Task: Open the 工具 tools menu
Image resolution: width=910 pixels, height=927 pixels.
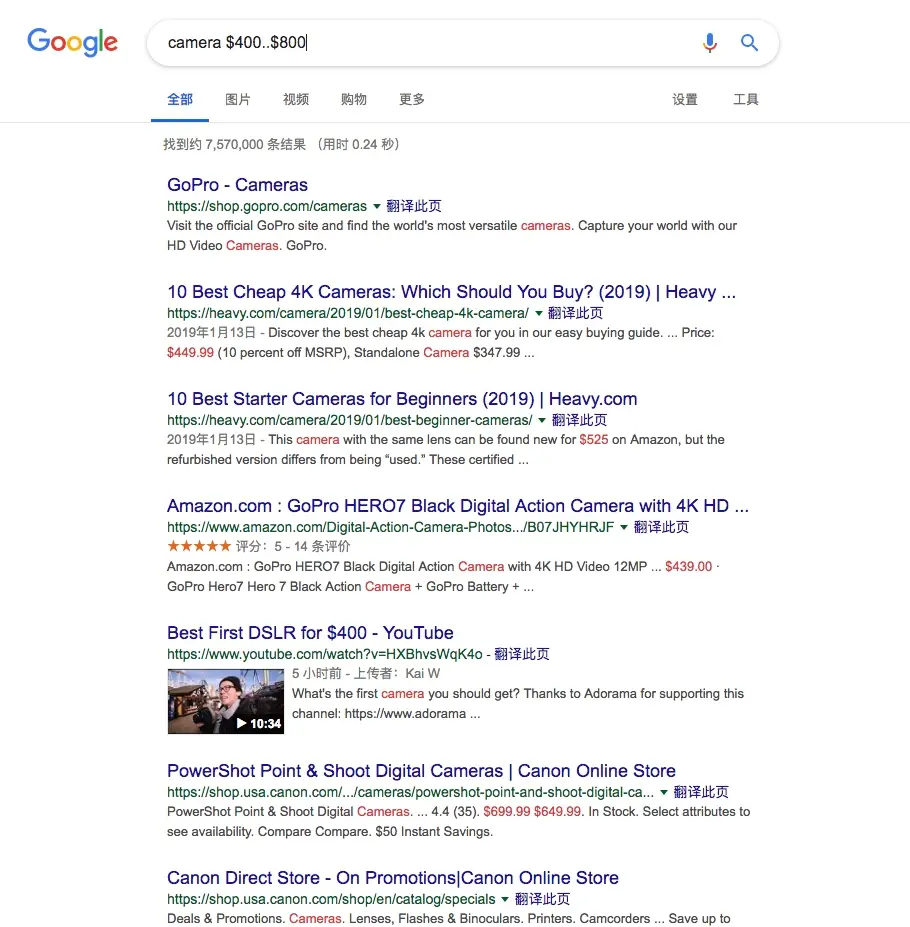Action: pos(746,99)
